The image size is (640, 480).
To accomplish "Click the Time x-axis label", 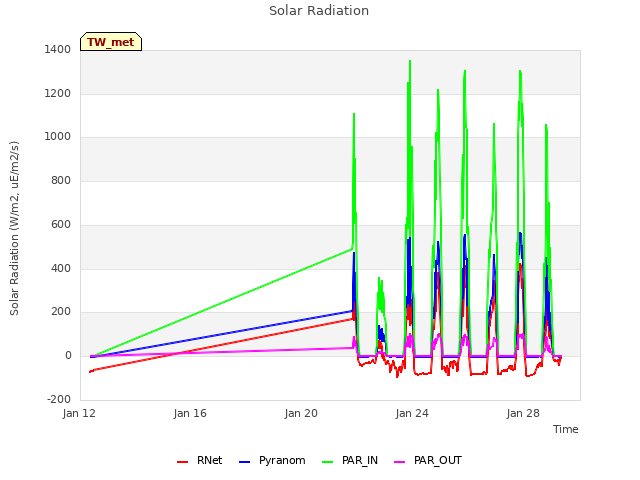I will pos(566,429).
